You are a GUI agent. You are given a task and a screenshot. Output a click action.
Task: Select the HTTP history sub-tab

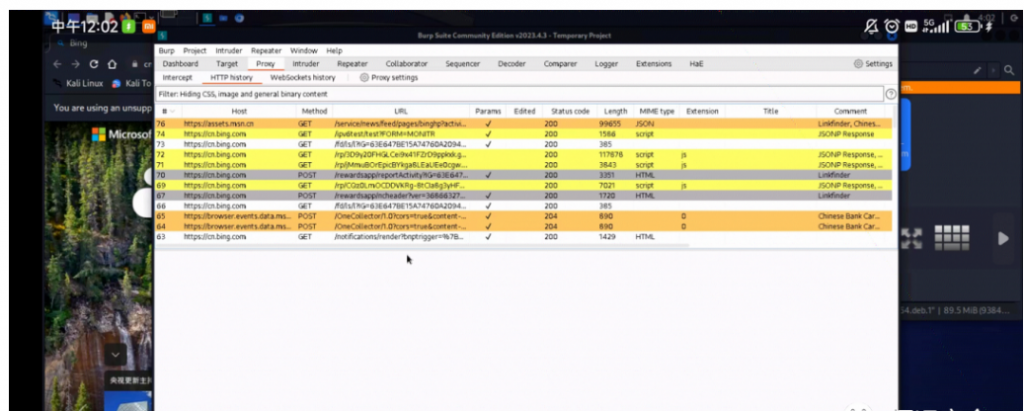coord(231,77)
